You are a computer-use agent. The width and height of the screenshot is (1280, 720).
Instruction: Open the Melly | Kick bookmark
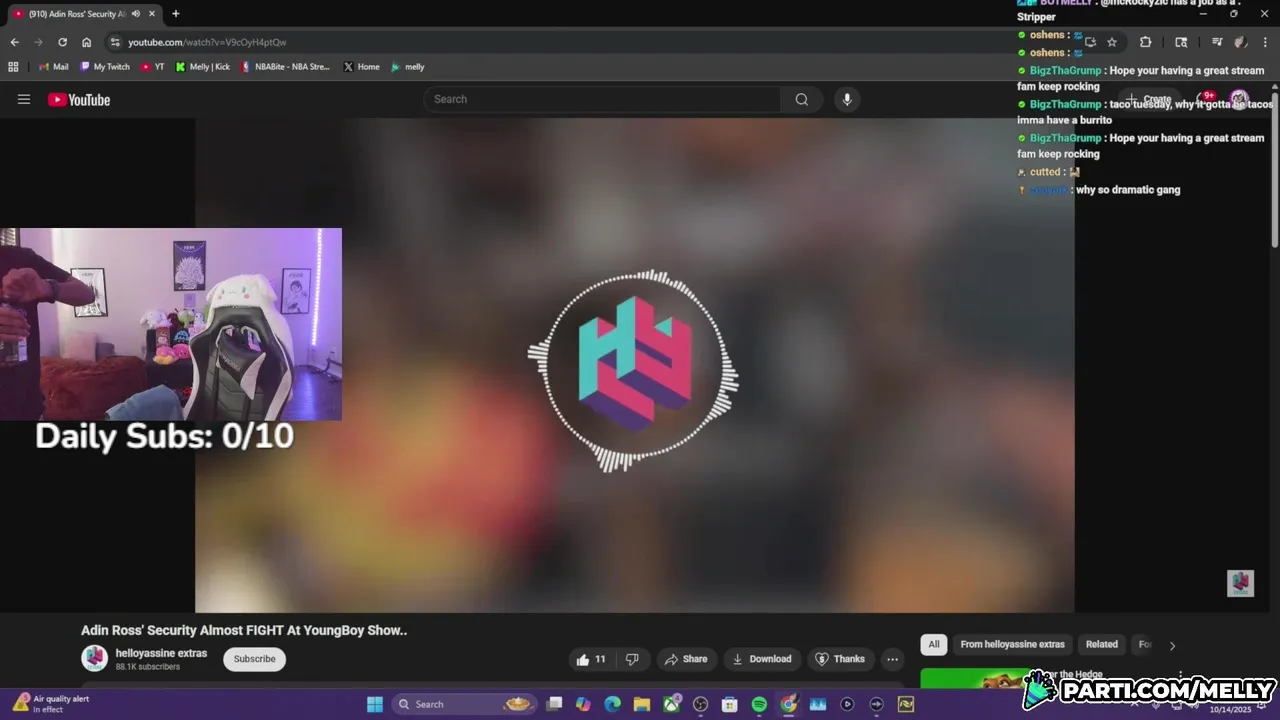203,67
